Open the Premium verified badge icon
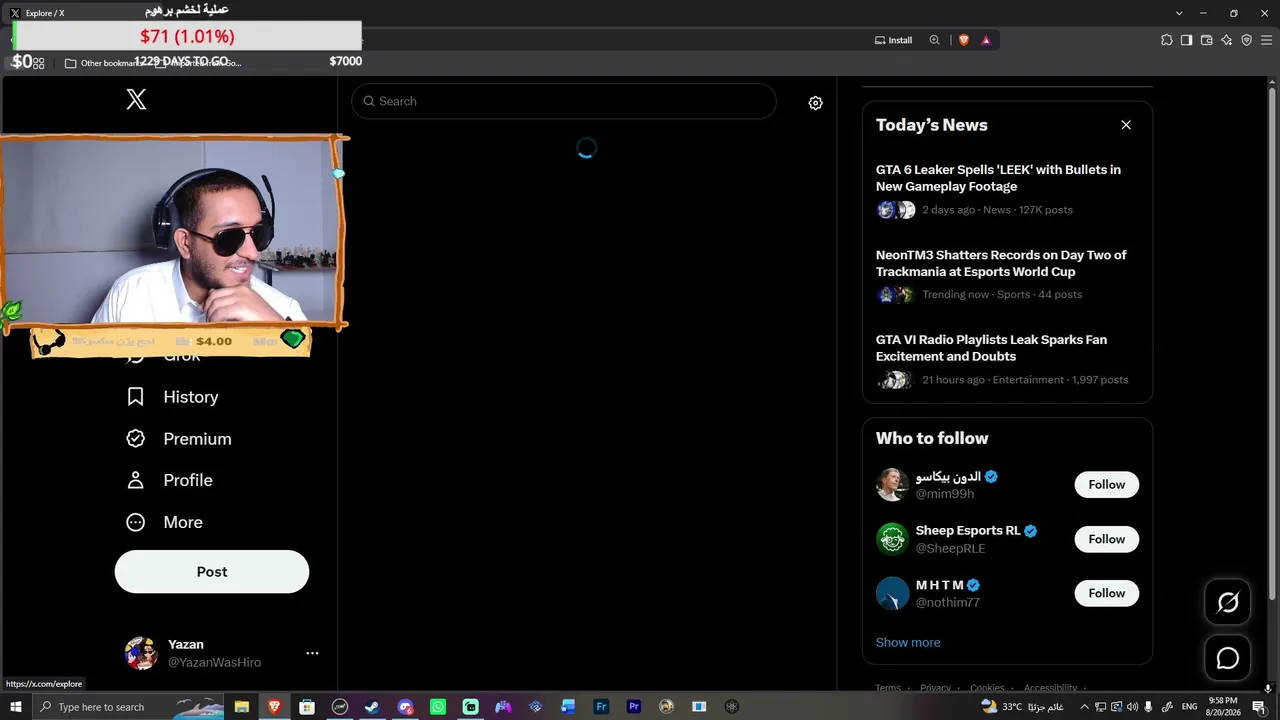Image resolution: width=1280 pixels, height=720 pixels. [x=136, y=439]
